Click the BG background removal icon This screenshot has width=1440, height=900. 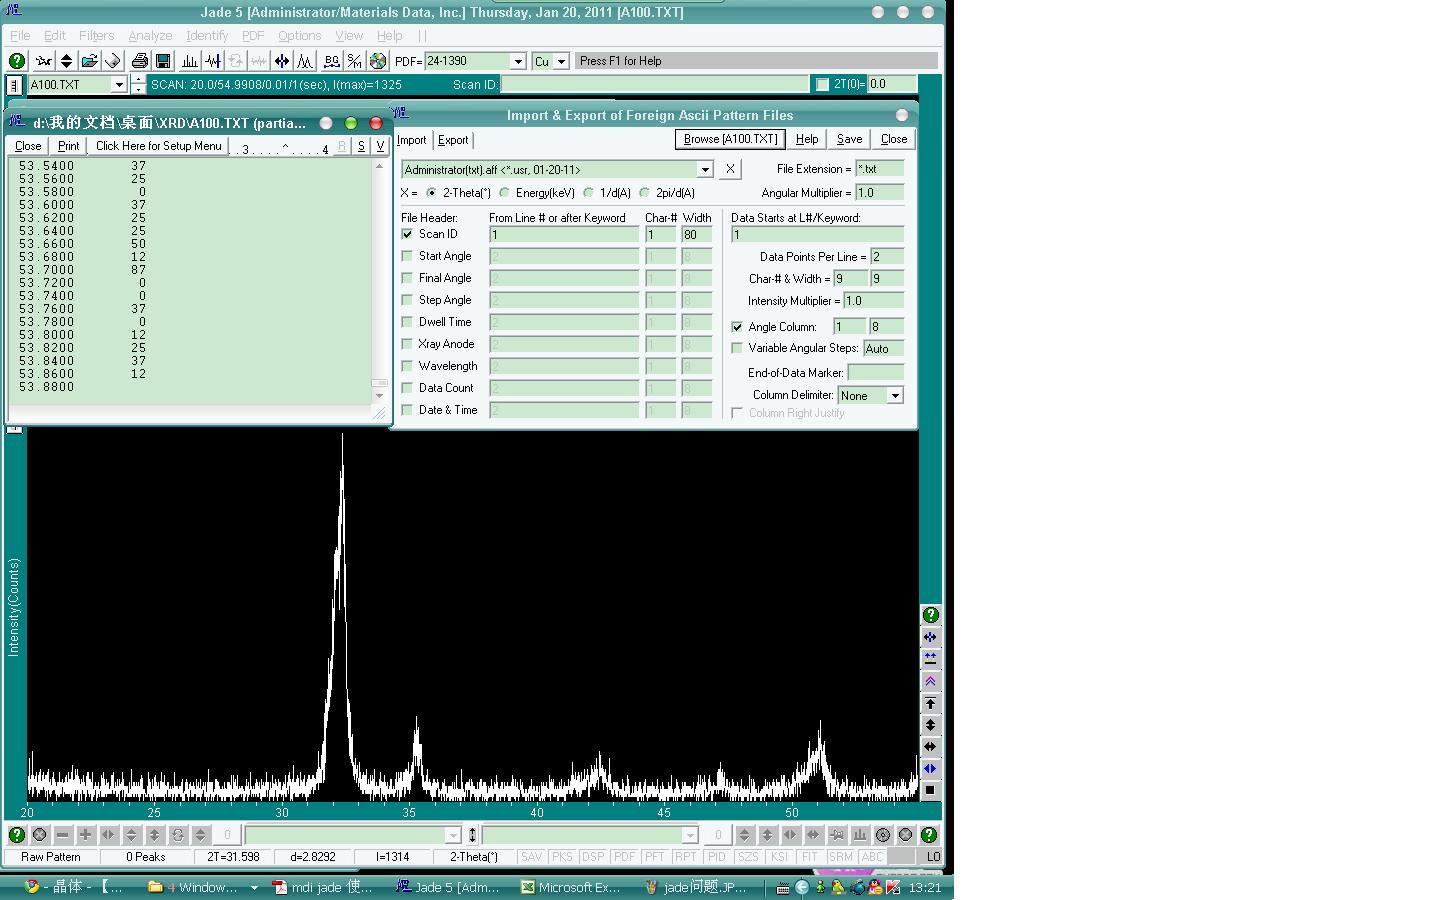(x=331, y=61)
